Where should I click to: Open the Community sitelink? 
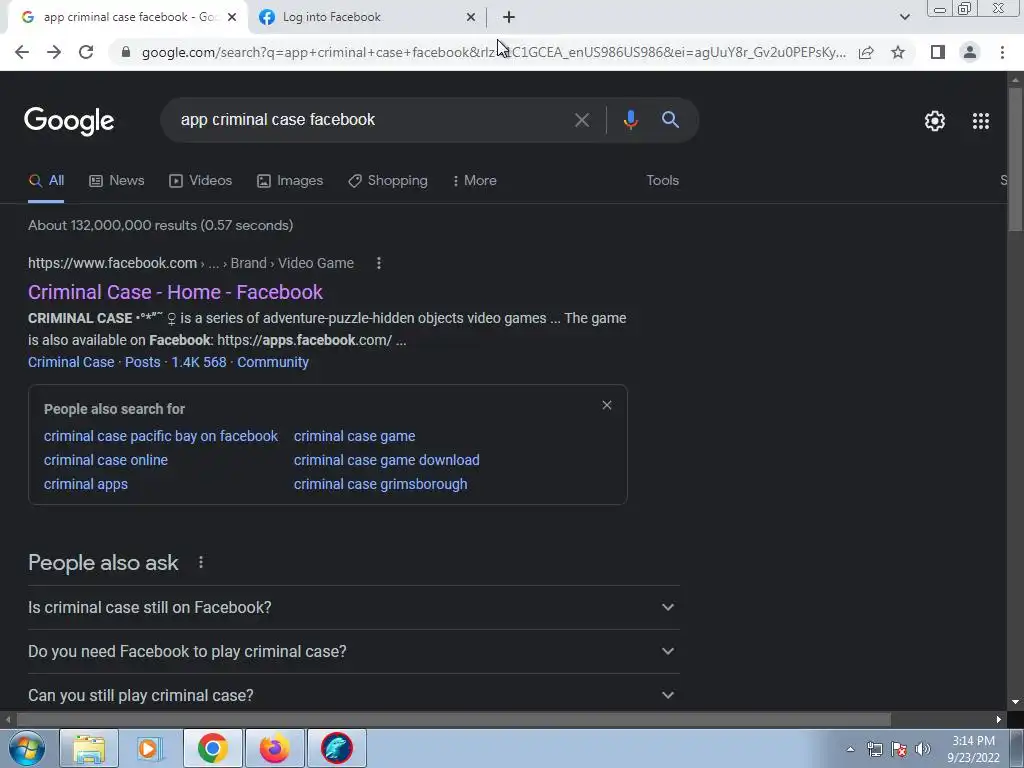[x=272, y=362]
